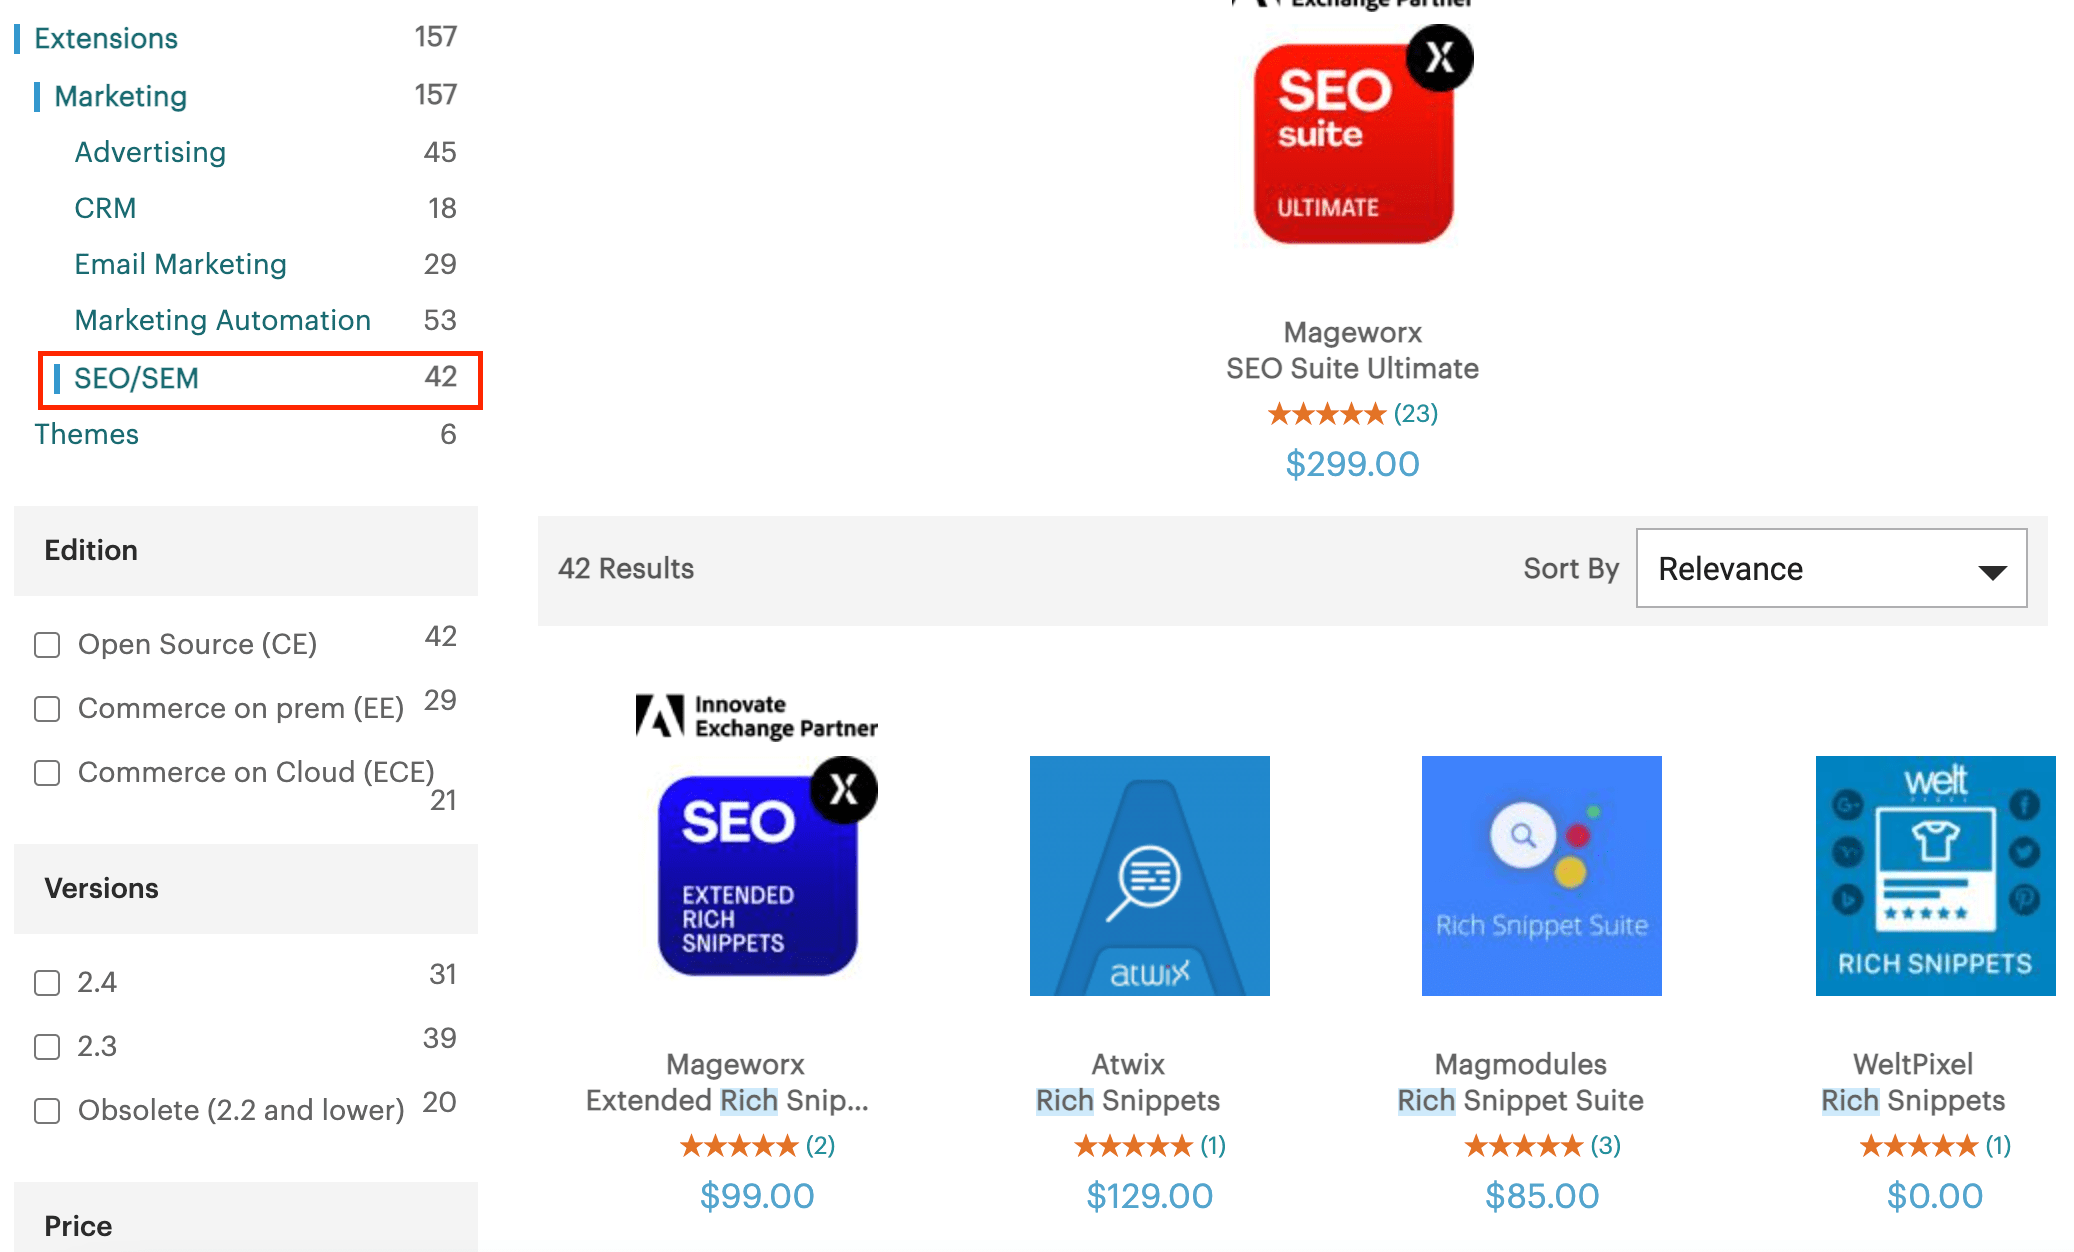Open the Themes category link
The image size is (2074, 1252).
click(x=87, y=434)
